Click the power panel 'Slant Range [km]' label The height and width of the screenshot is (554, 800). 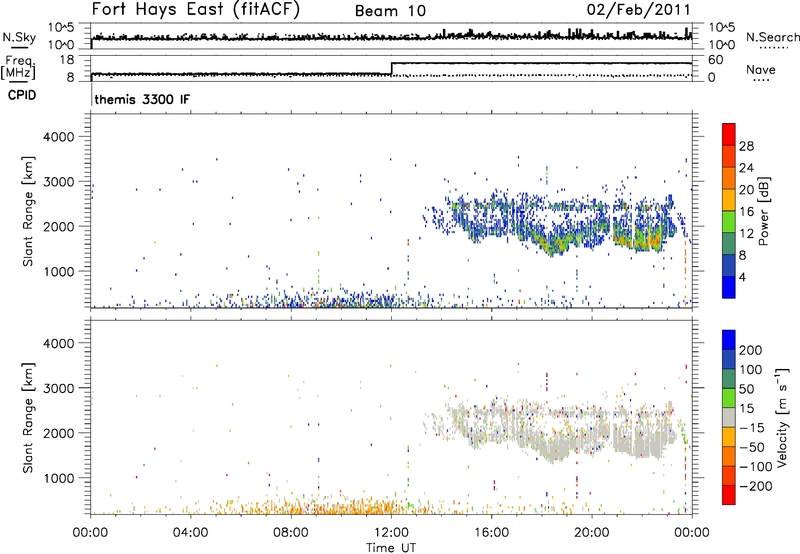click(x=29, y=211)
